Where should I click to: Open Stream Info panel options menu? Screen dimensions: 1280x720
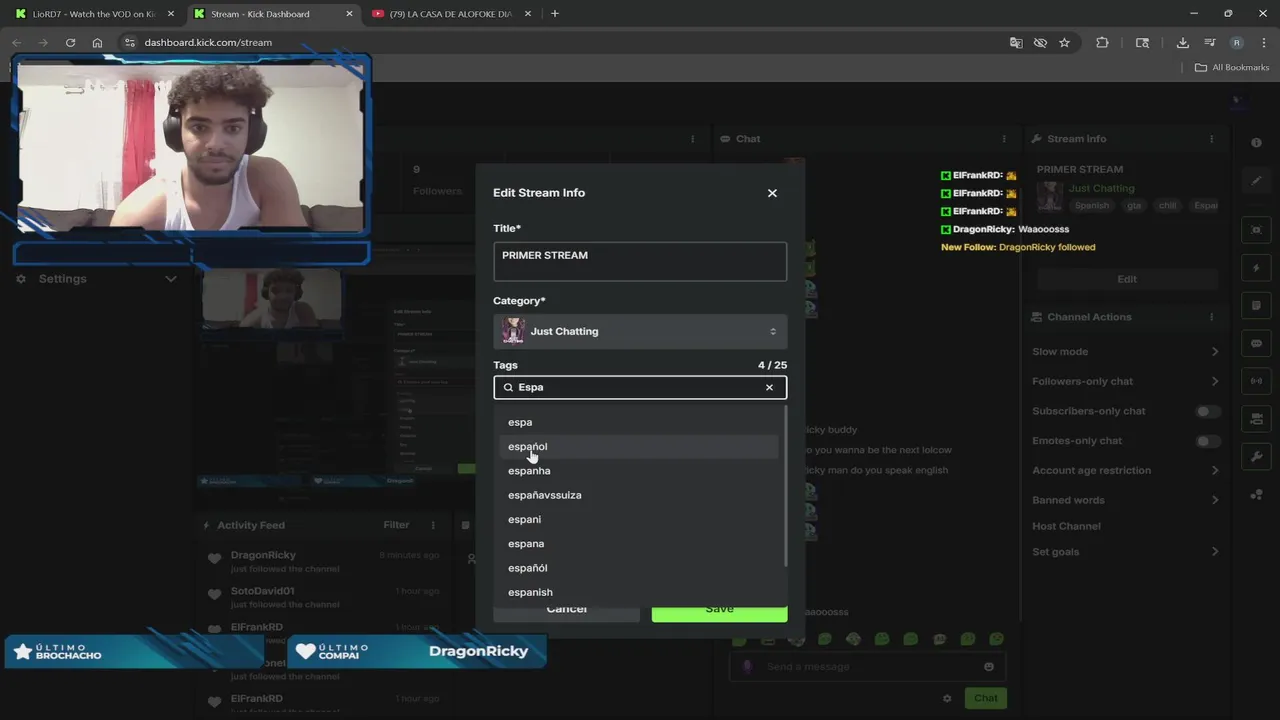[x=1211, y=139]
